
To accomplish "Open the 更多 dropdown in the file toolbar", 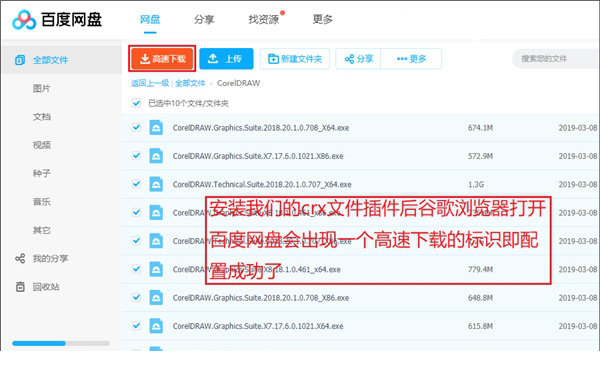I will pyautogui.click(x=411, y=59).
